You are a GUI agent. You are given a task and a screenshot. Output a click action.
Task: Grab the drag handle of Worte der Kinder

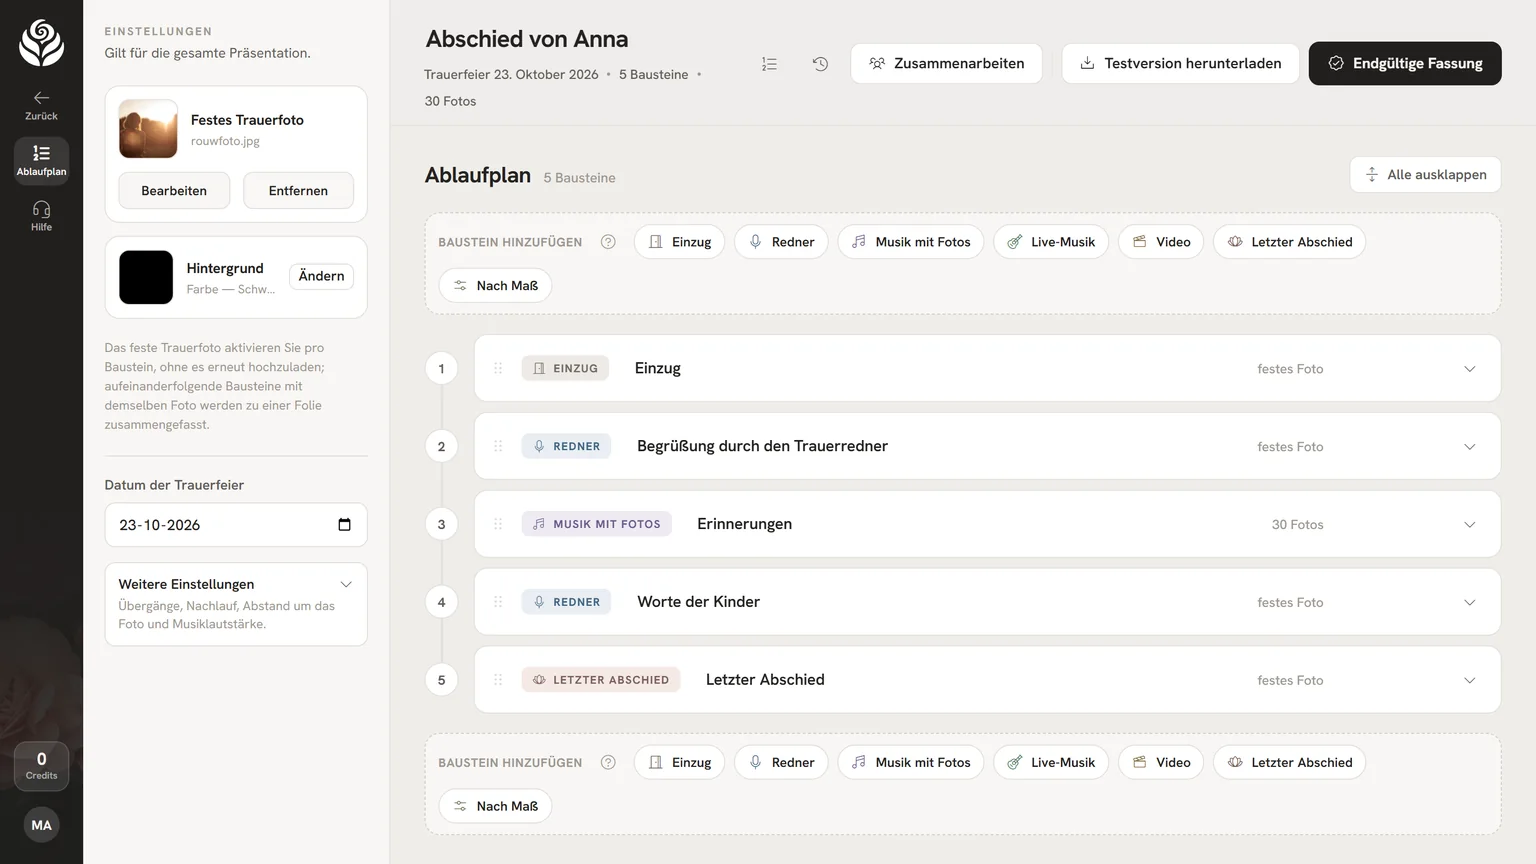498,602
